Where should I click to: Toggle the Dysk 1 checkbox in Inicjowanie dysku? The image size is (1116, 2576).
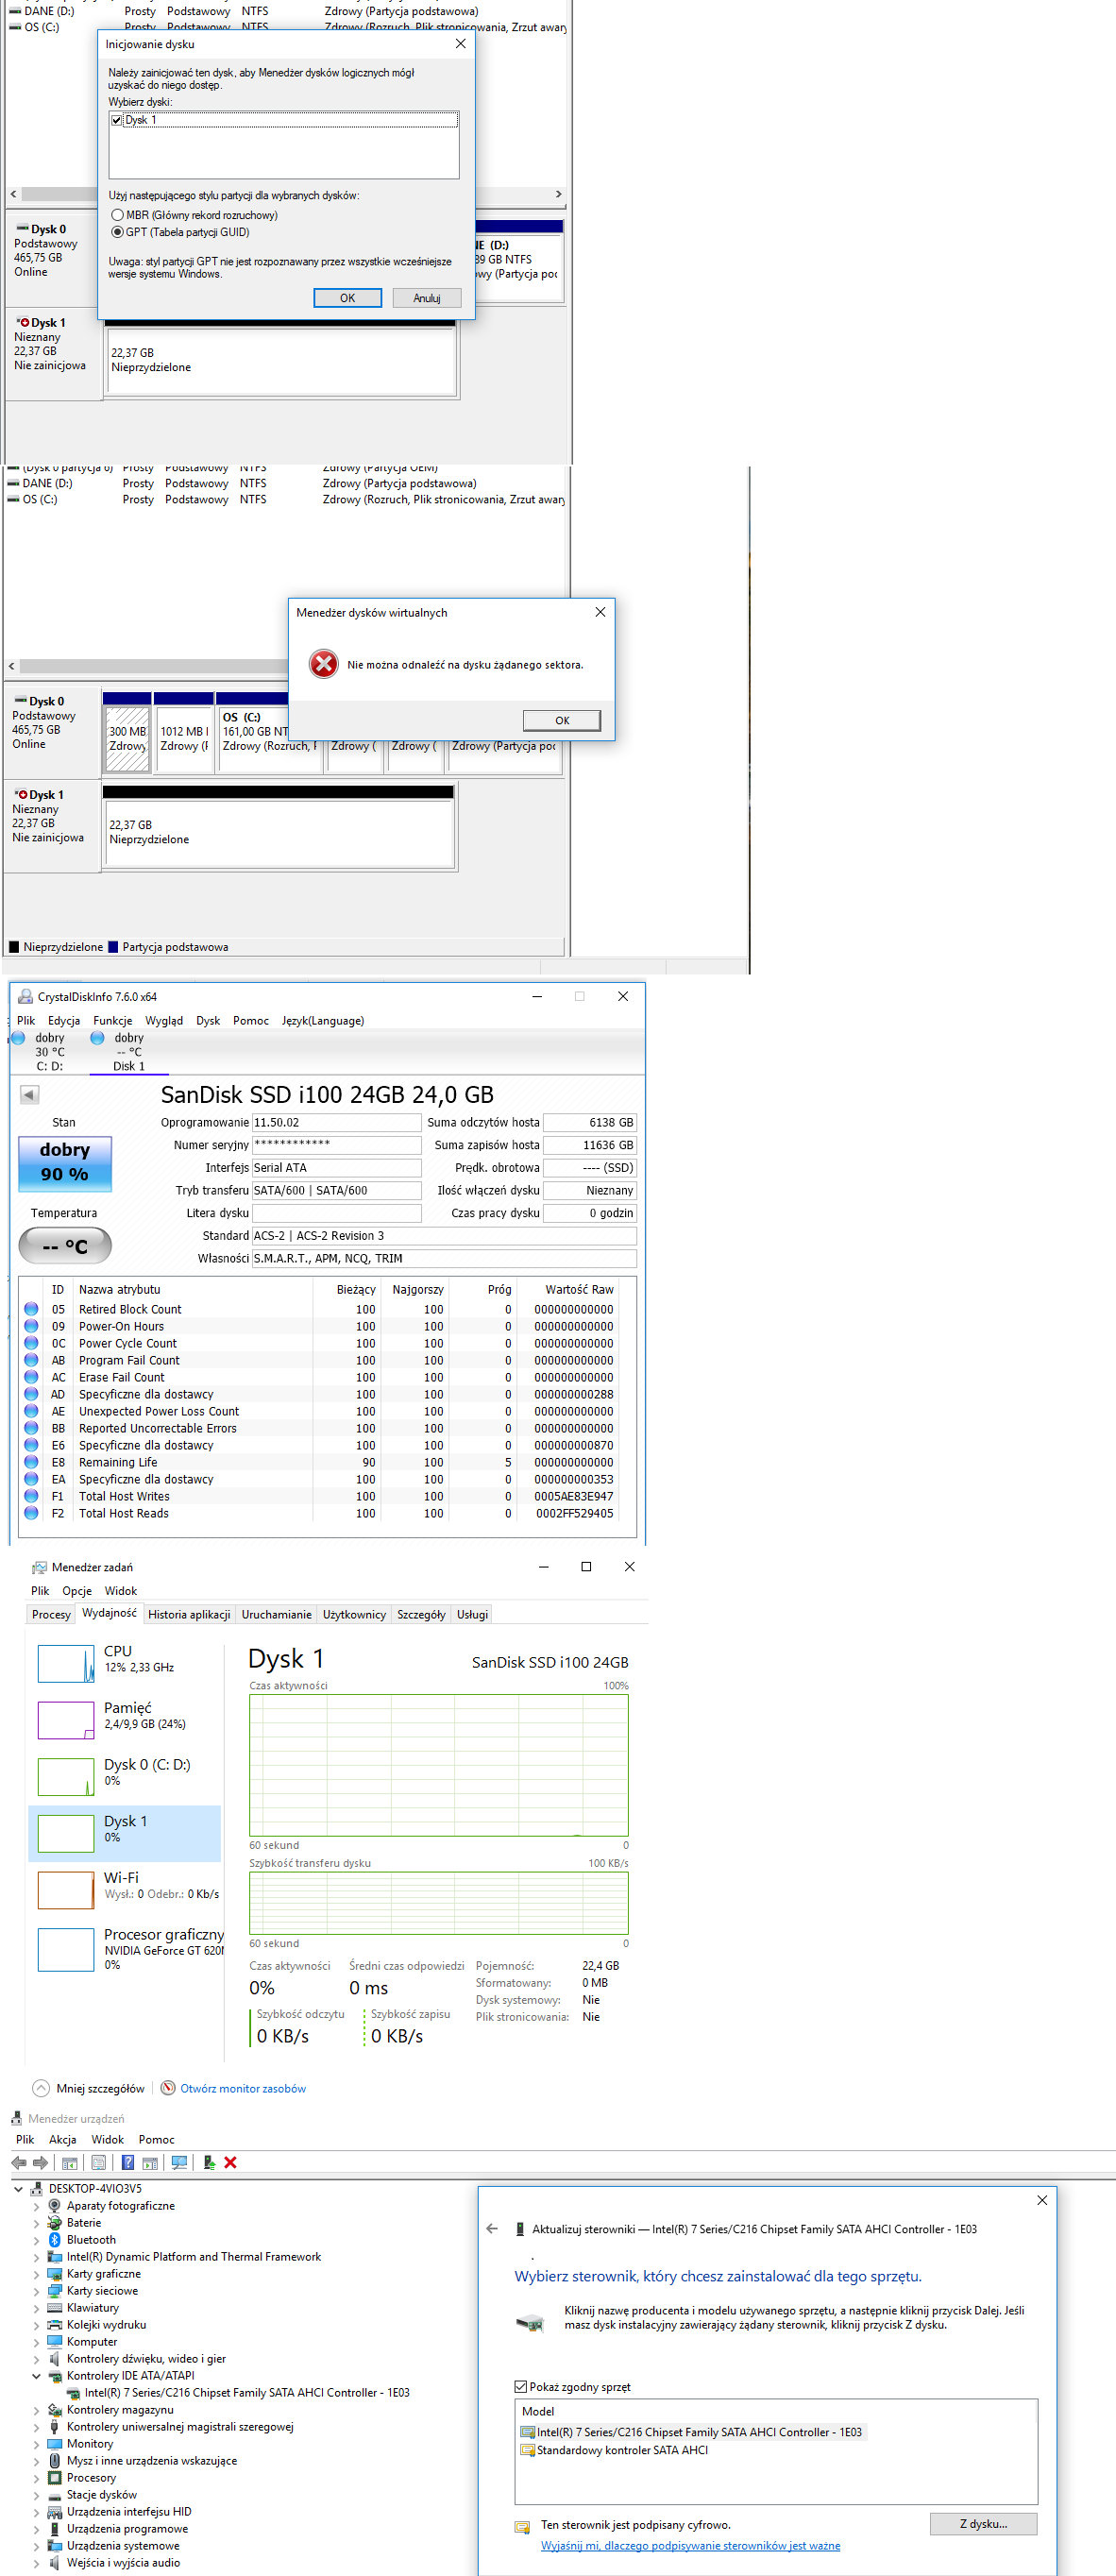(117, 120)
